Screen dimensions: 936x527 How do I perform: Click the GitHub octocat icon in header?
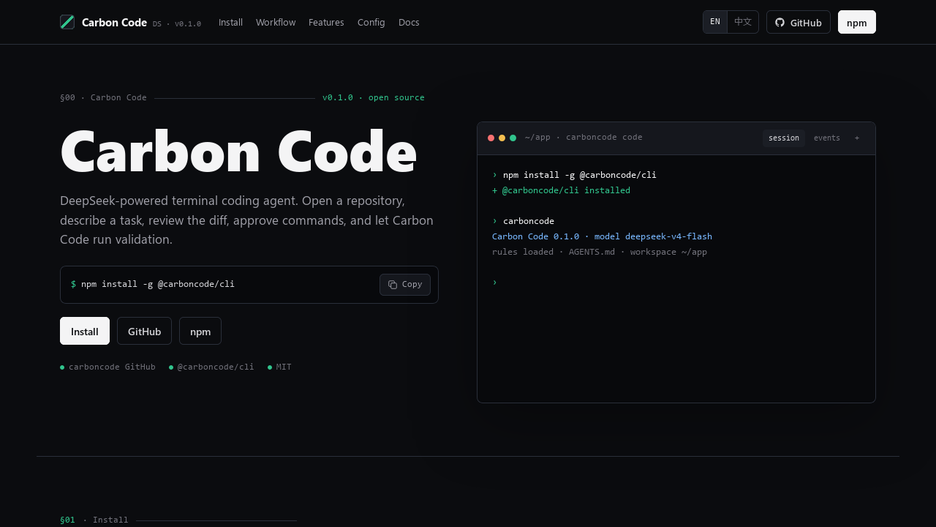(780, 23)
